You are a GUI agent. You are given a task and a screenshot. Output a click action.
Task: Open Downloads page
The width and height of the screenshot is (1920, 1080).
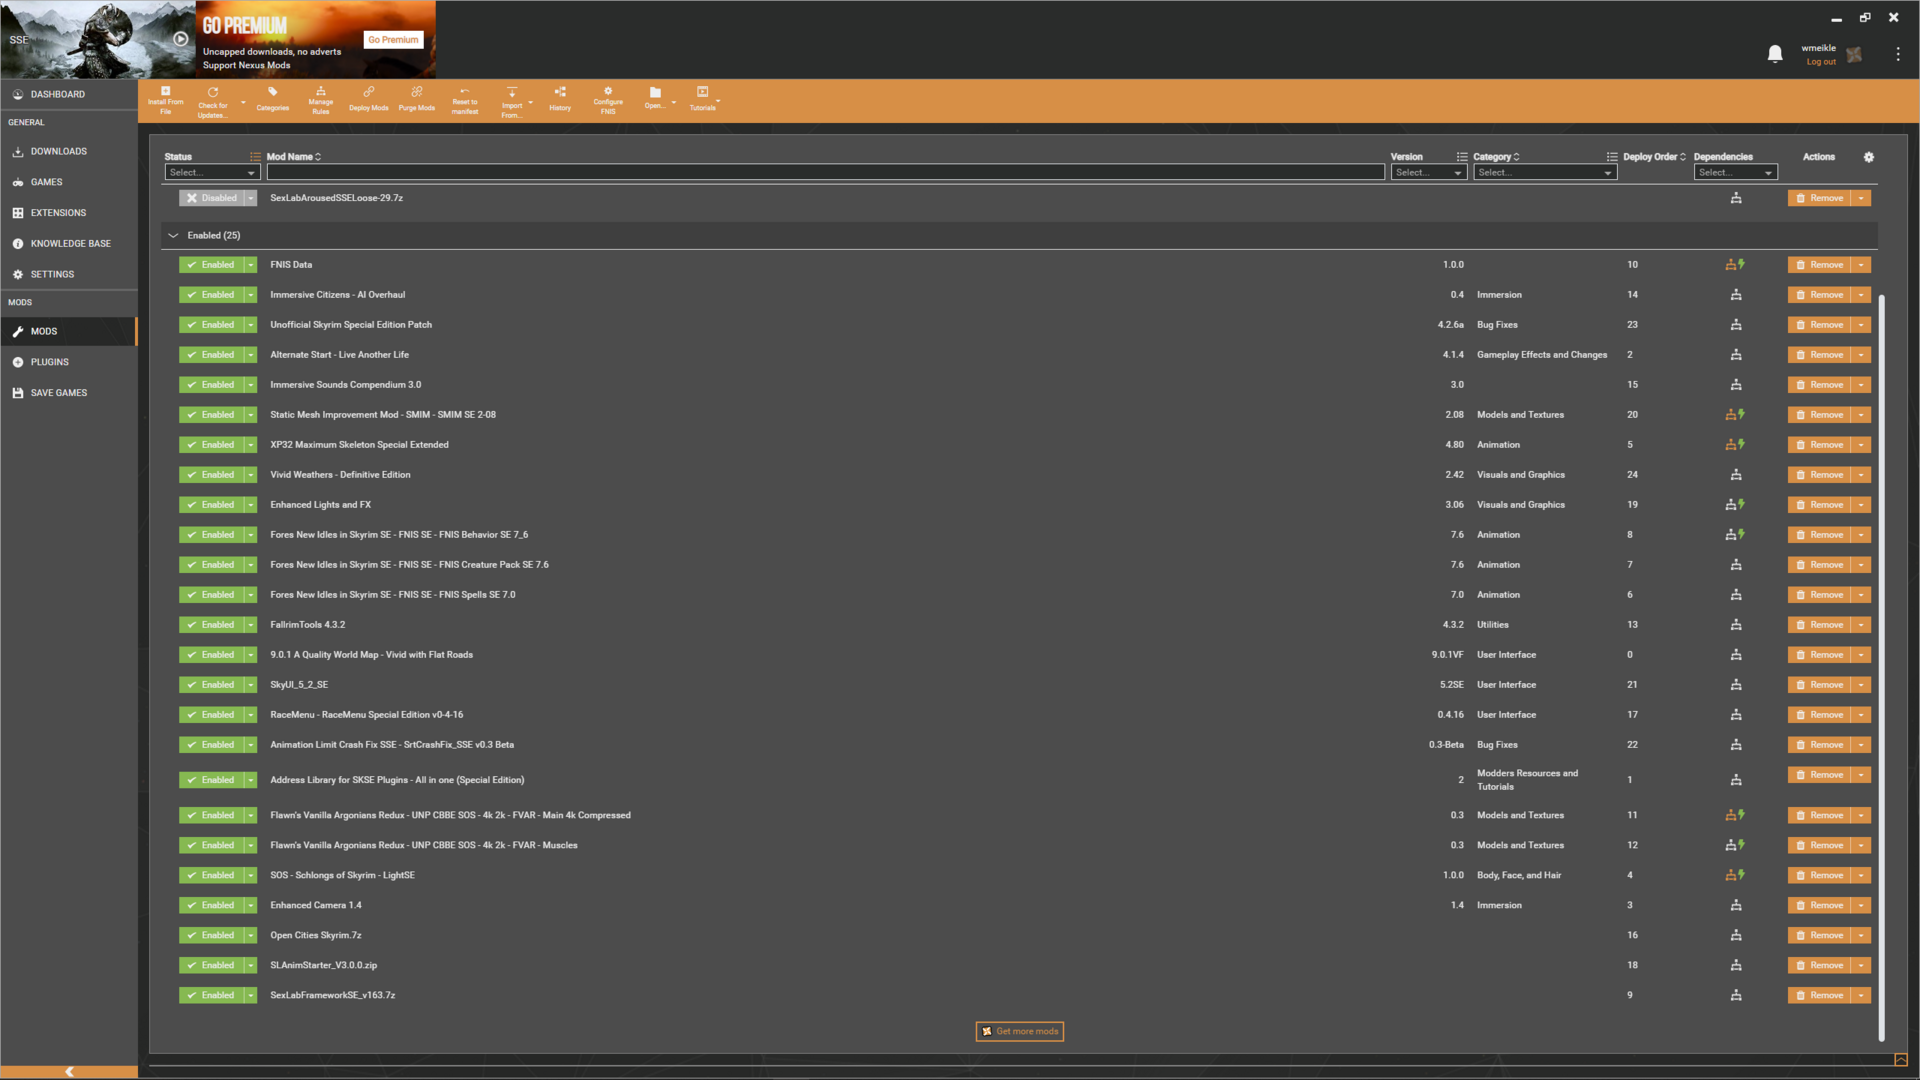tap(59, 152)
